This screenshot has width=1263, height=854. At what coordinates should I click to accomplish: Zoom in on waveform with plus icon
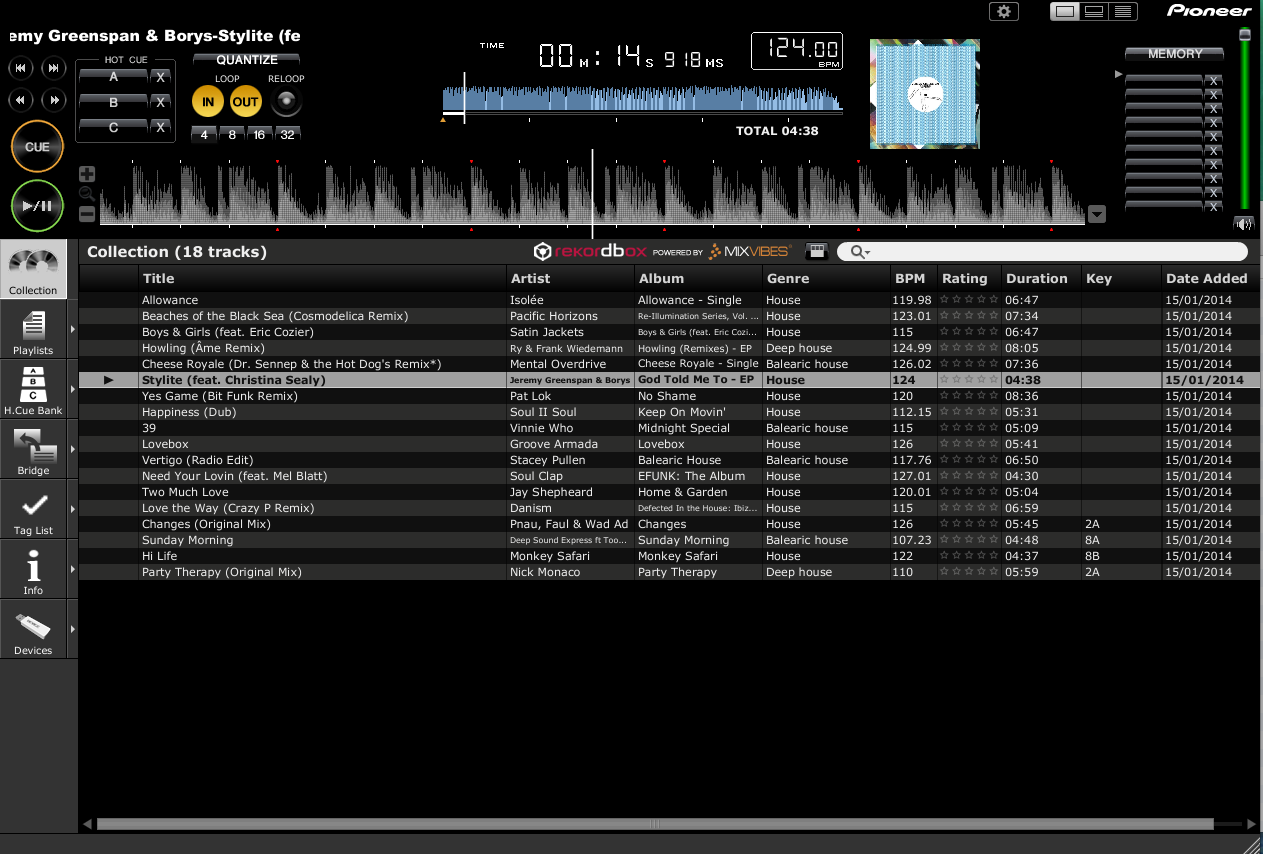tap(87, 174)
